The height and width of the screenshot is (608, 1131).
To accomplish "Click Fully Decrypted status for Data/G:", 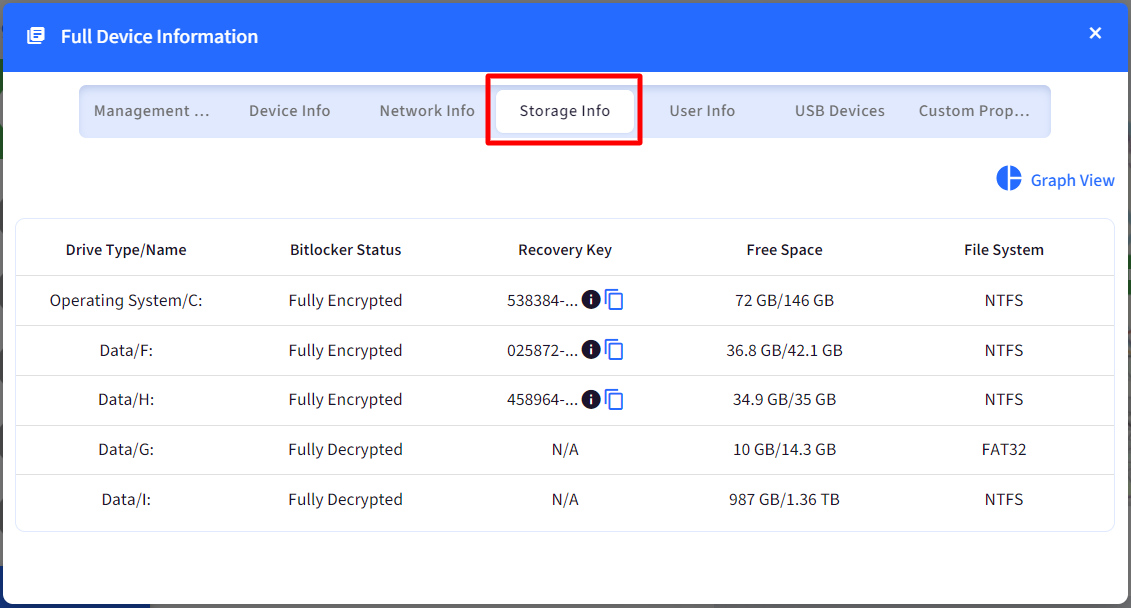I will (346, 449).
